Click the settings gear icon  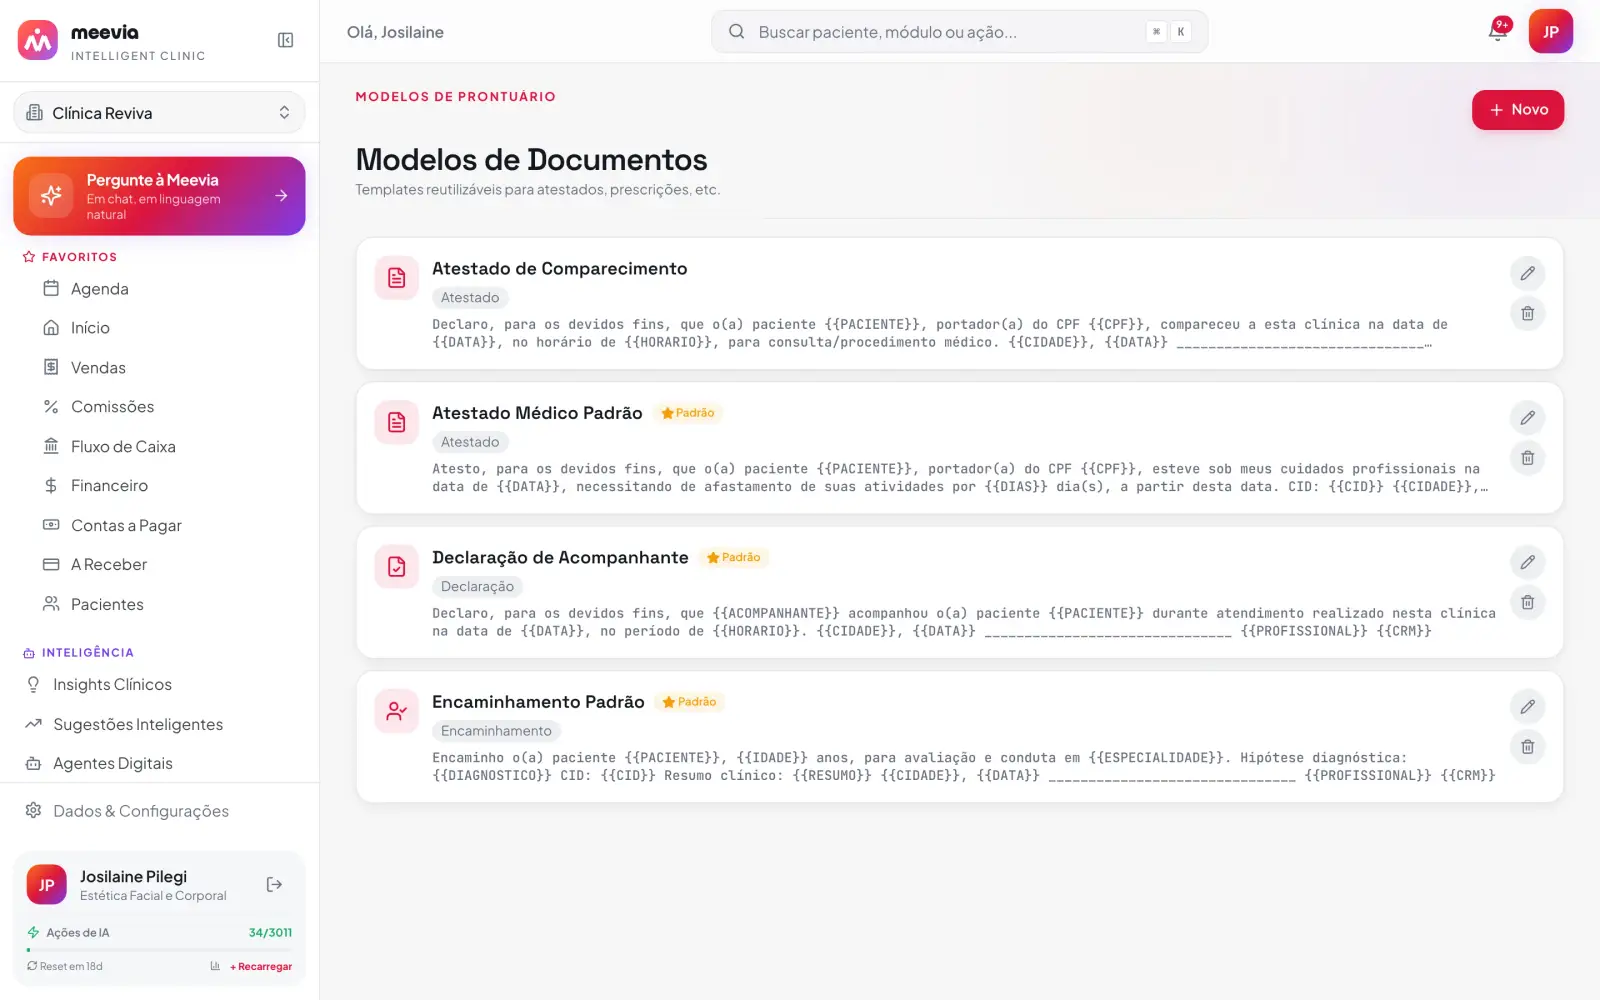[33, 810]
